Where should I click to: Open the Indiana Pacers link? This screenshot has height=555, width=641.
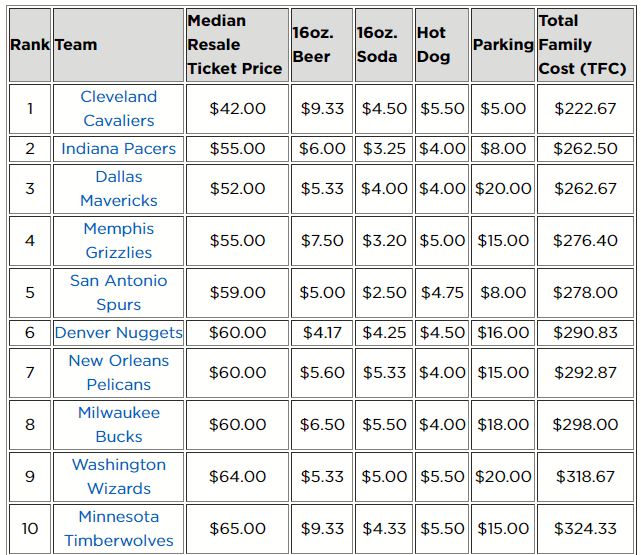[x=119, y=149]
